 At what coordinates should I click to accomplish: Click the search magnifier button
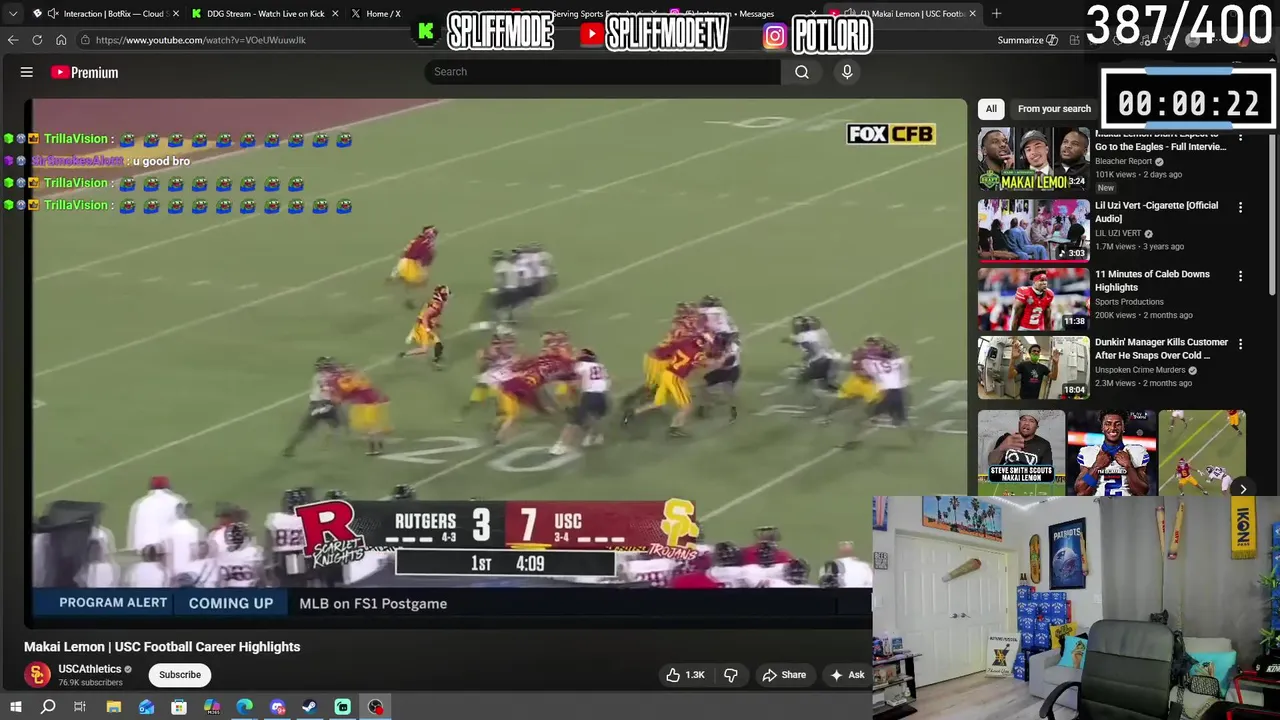[x=802, y=72]
